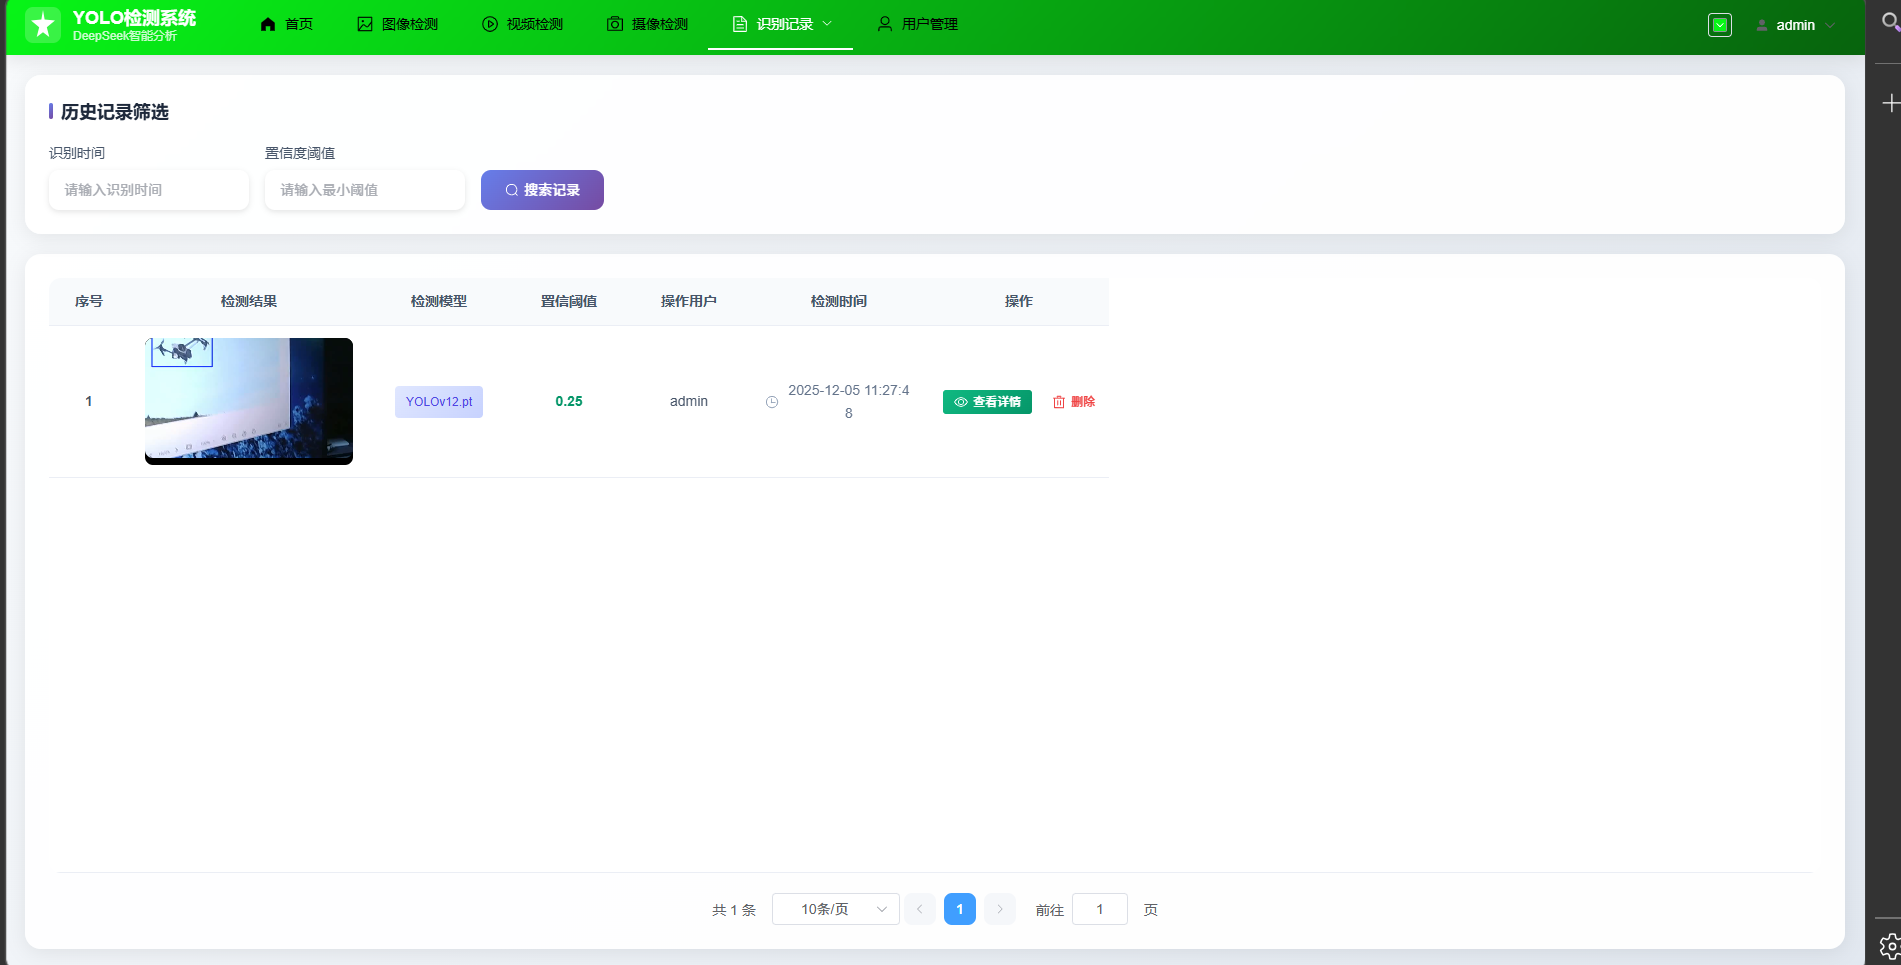This screenshot has width=1901, height=965.
Task: Click the 2025-12-05 timestamp cell
Action: tap(849, 401)
